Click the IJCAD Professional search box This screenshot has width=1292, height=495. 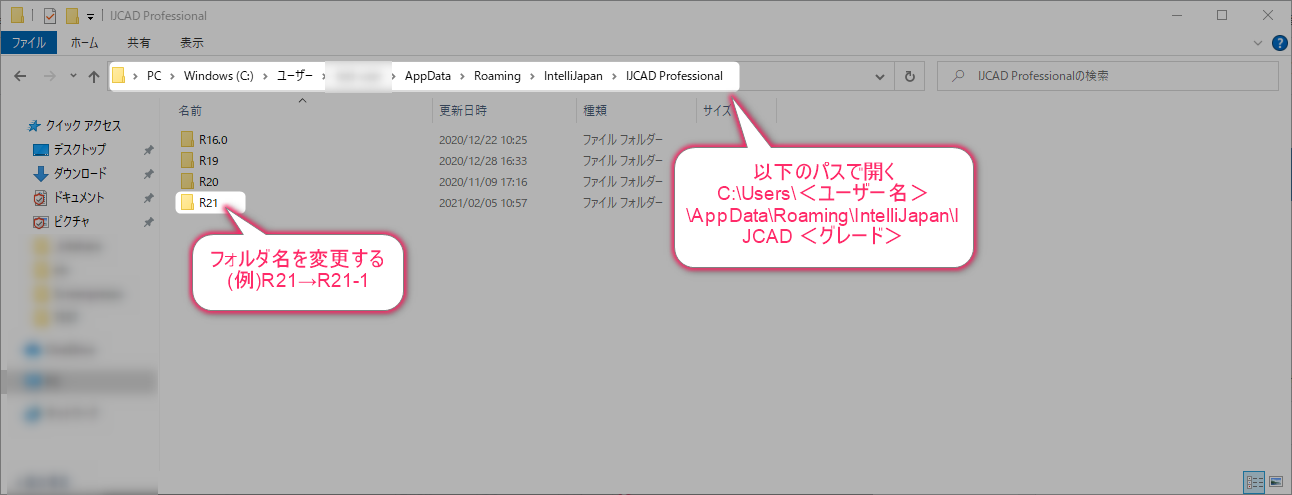coord(1108,76)
